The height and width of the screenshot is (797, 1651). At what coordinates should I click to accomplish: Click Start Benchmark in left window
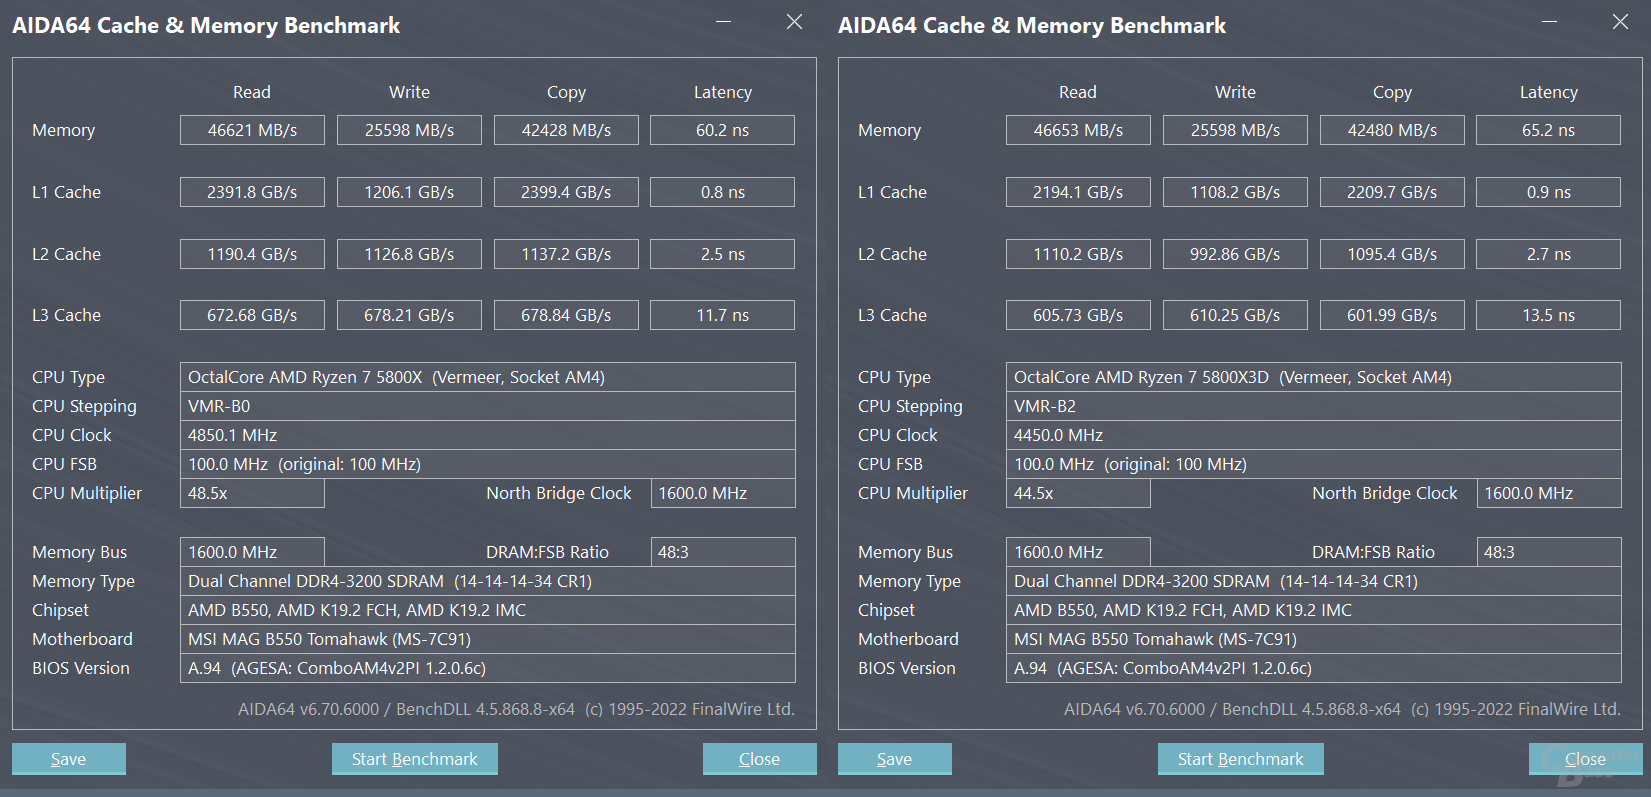point(415,759)
